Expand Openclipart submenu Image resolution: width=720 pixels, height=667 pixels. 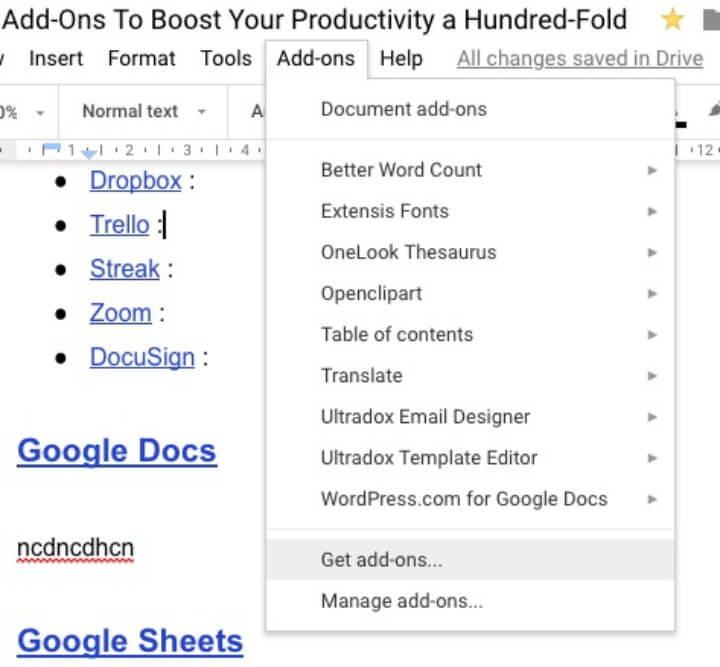[470, 293]
